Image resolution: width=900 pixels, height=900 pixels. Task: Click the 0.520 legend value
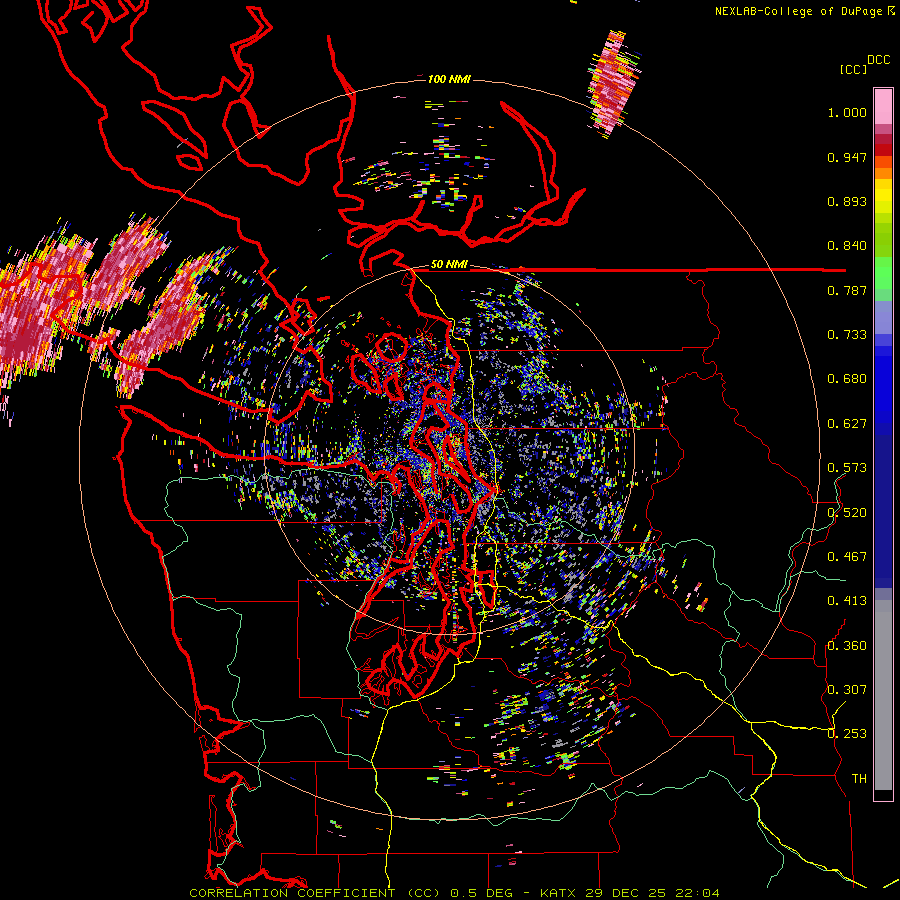847,513
